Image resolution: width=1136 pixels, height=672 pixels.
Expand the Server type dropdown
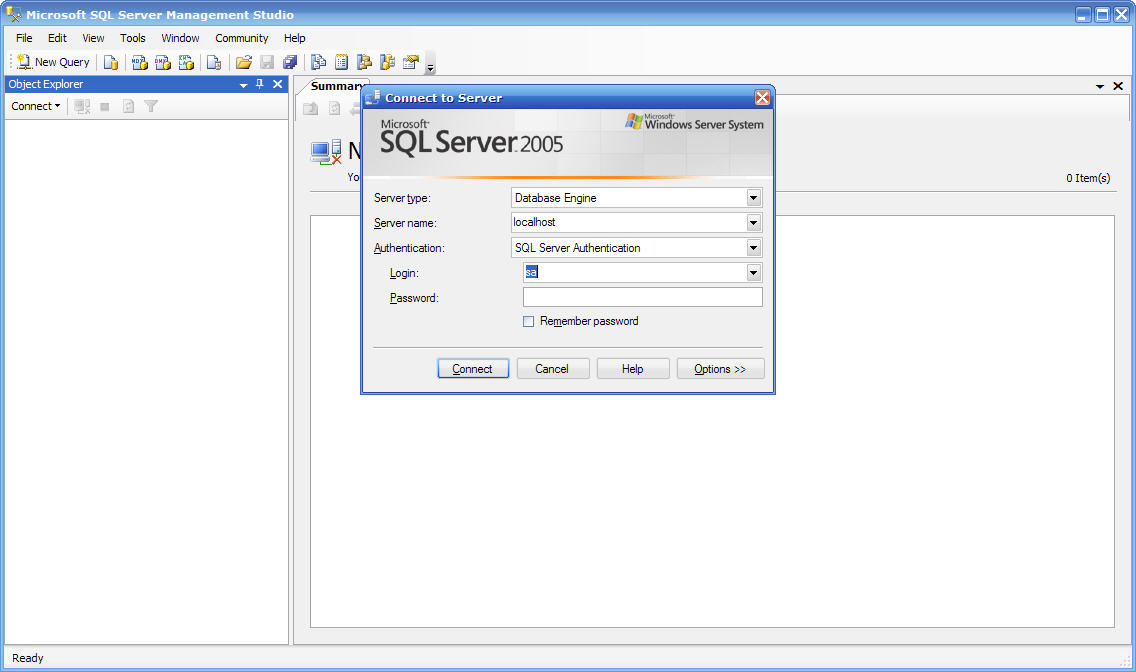click(753, 198)
